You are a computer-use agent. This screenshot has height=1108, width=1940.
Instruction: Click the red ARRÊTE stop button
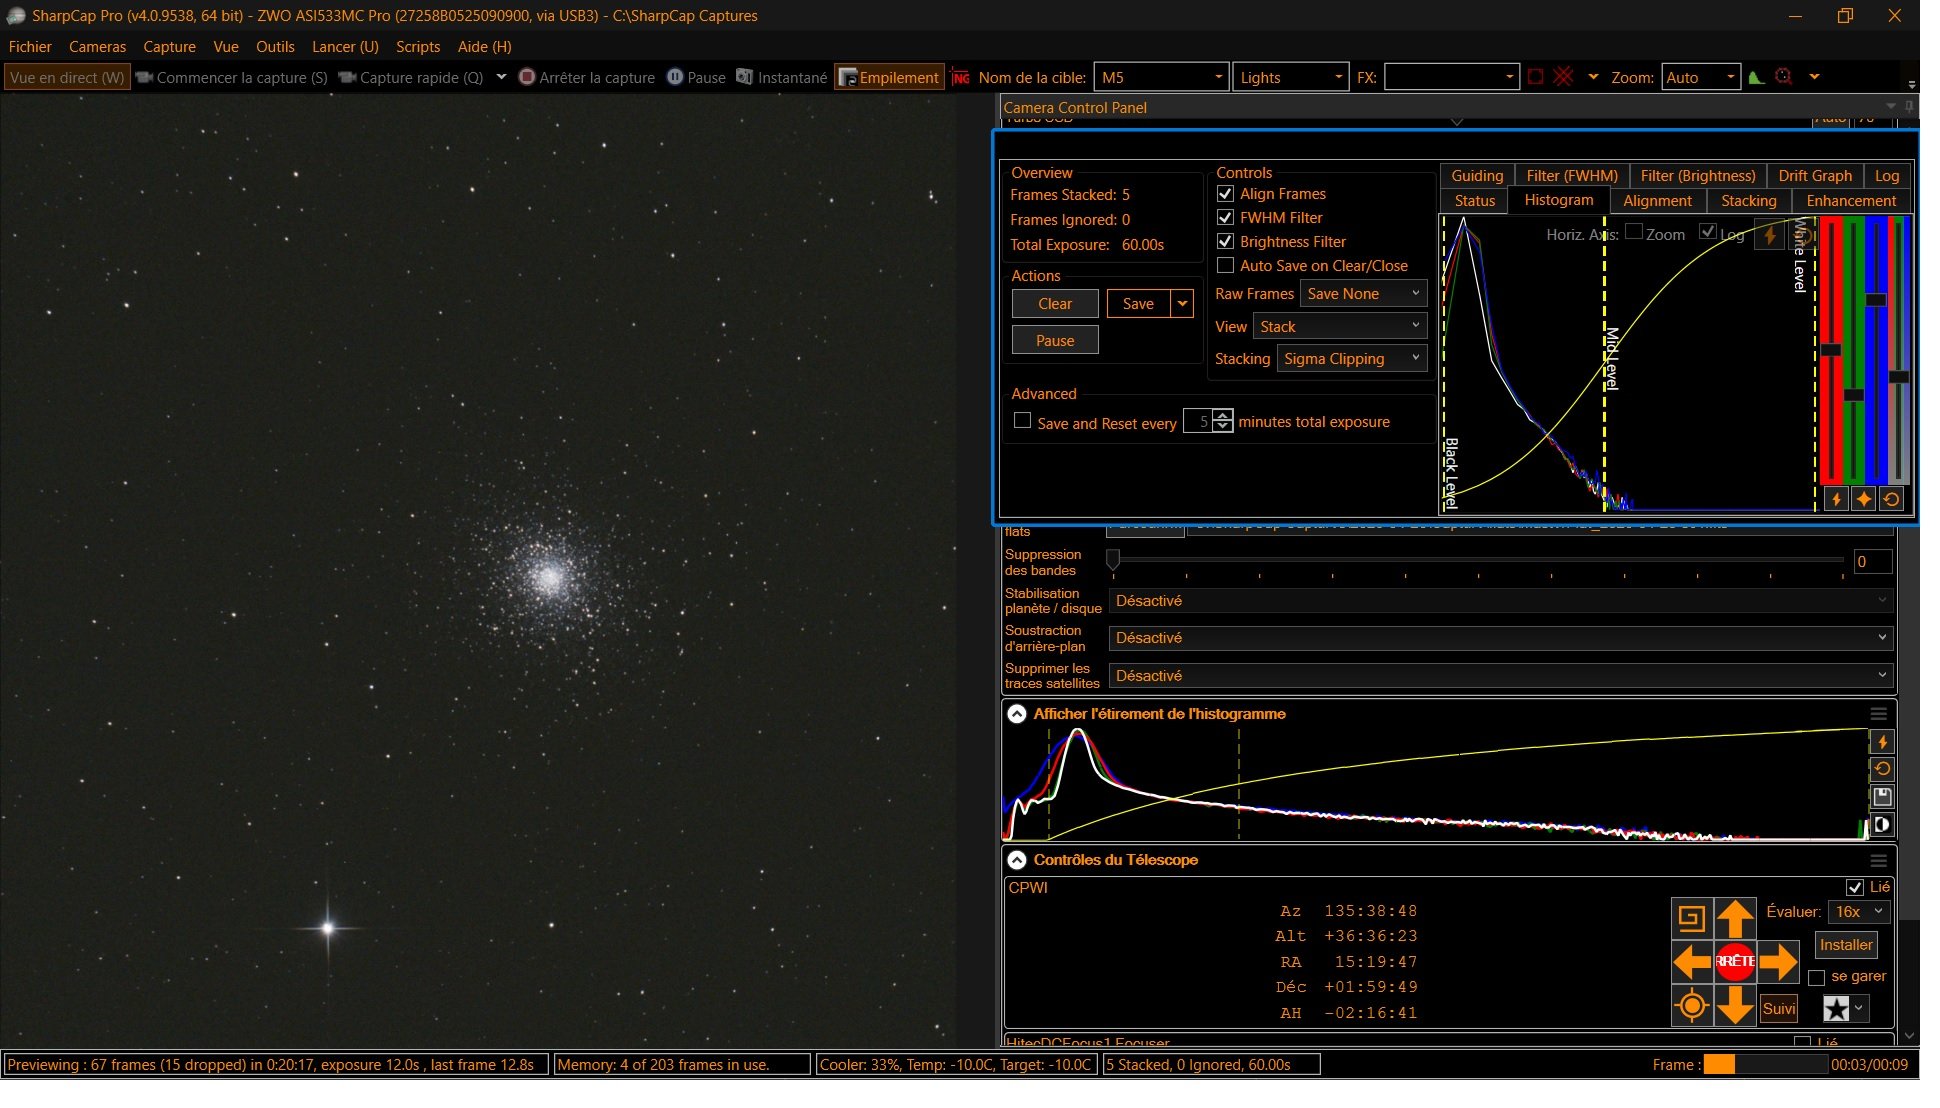[1735, 962]
